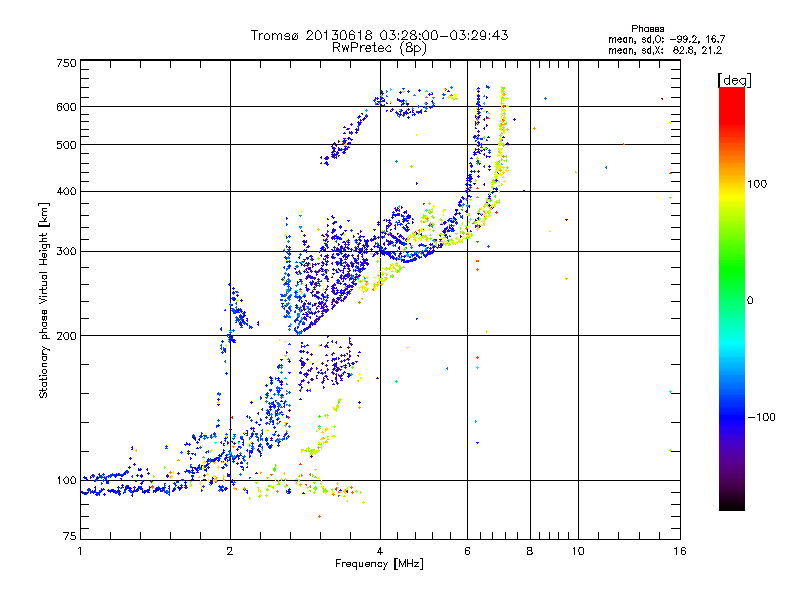This screenshot has height=600, width=800.
Task: Click the y-axis tick label '750'
Action: (66, 63)
